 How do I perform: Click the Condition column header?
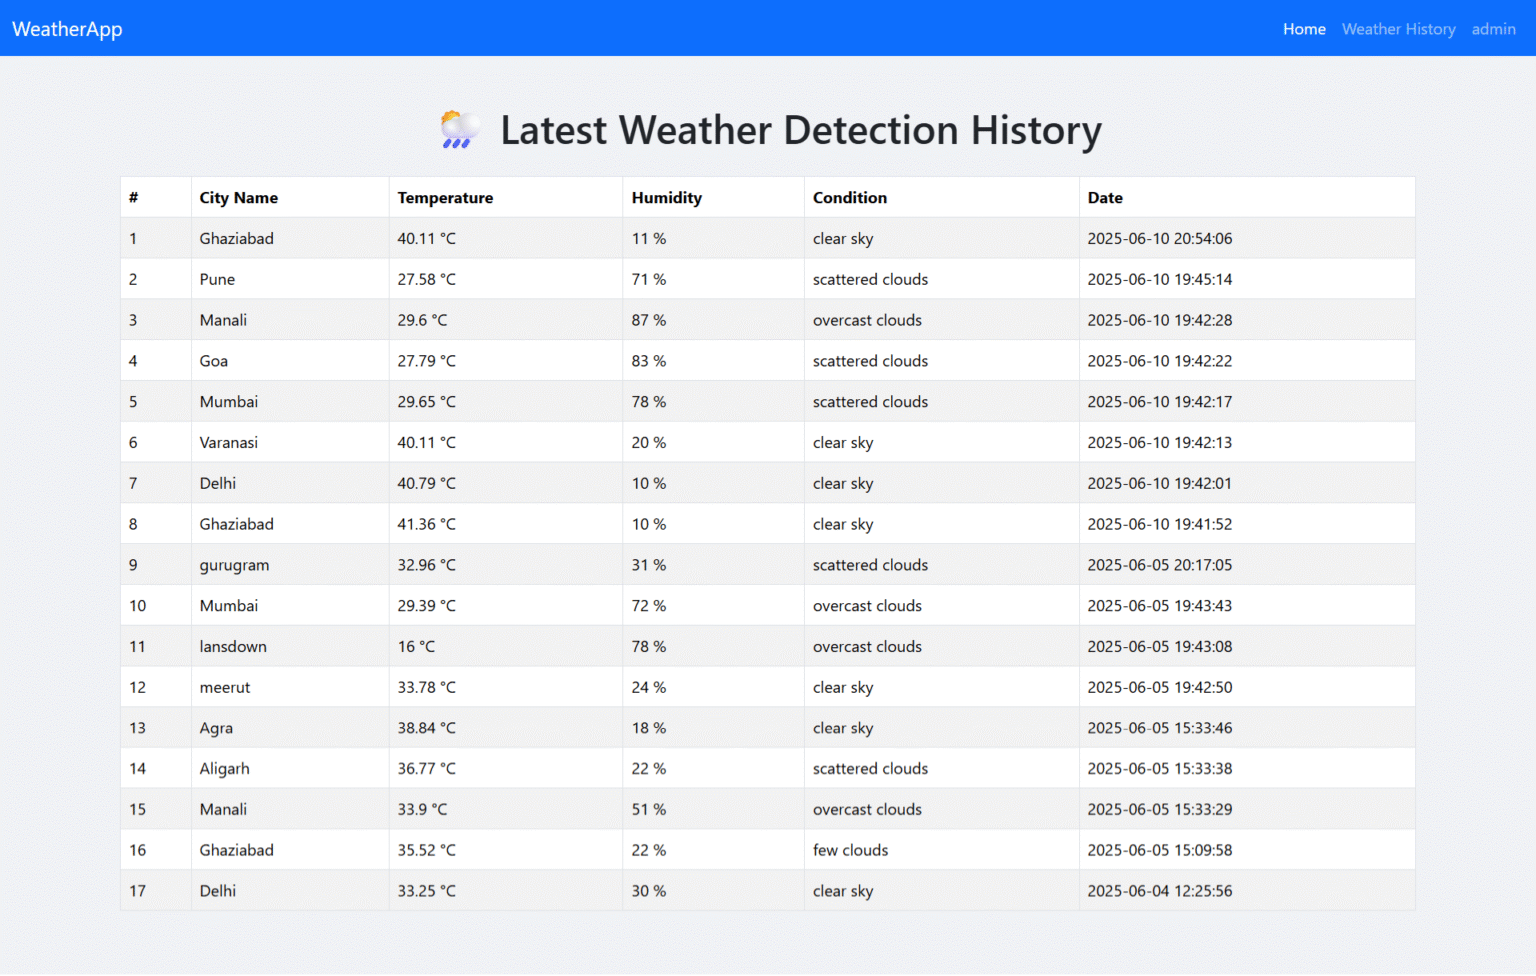pyautogui.click(x=849, y=198)
